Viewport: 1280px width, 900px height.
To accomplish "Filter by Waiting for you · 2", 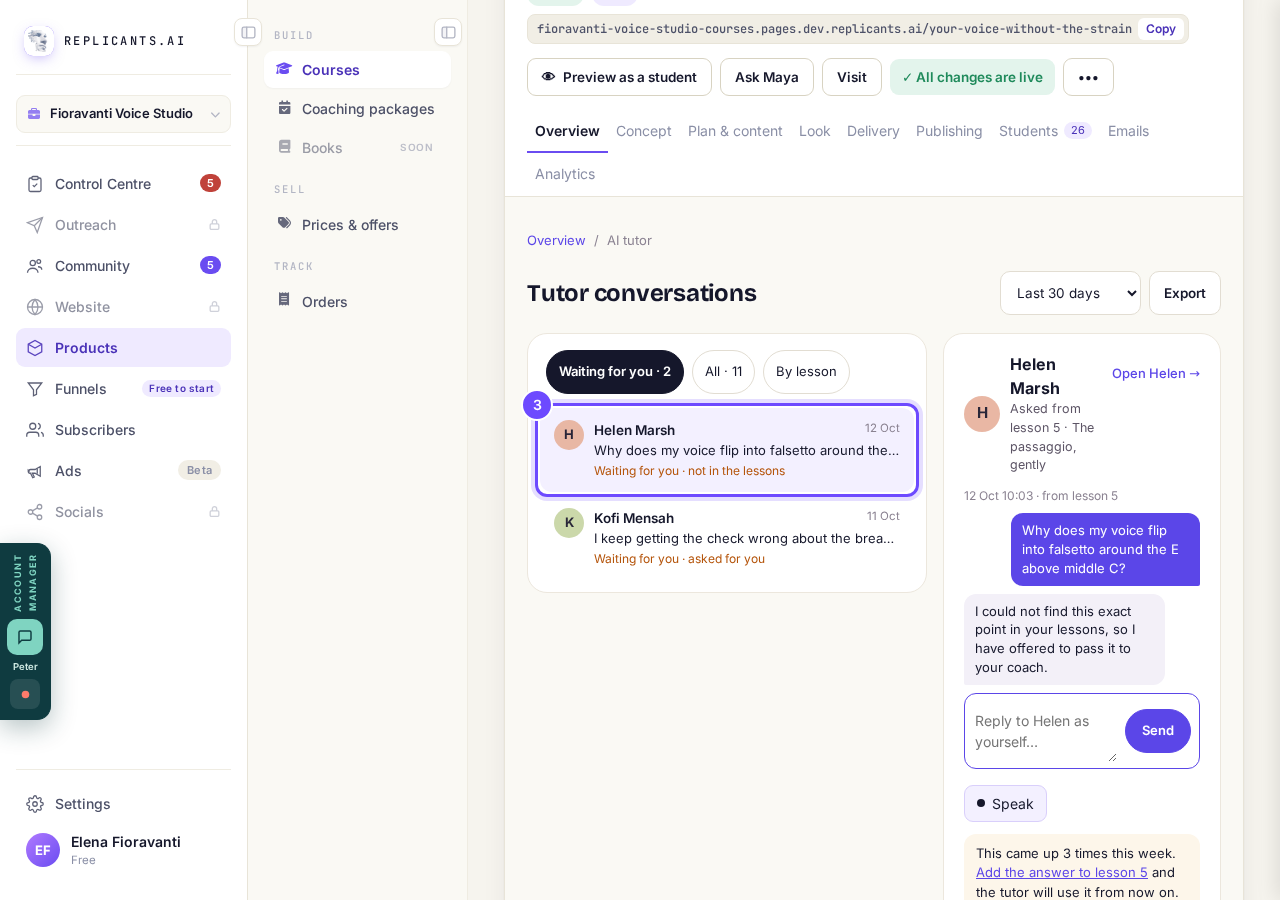I will pyautogui.click(x=615, y=372).
